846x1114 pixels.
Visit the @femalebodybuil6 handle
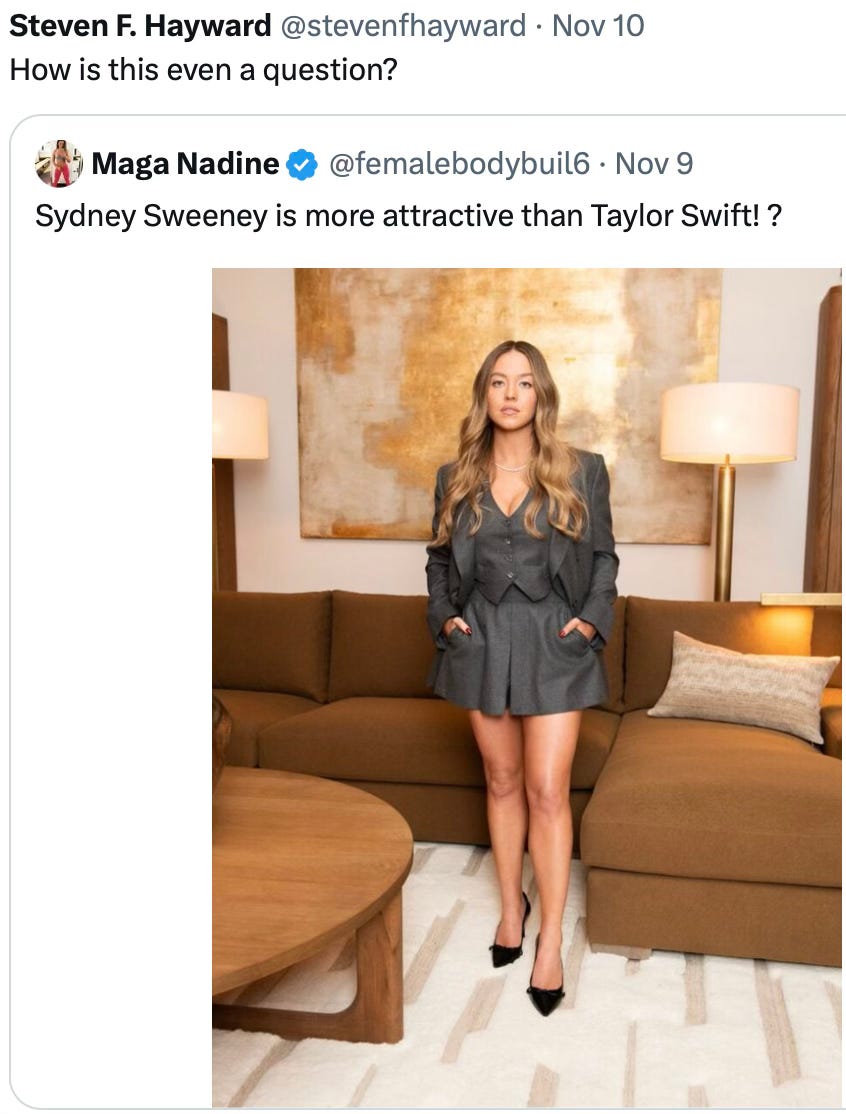[459, 164]
